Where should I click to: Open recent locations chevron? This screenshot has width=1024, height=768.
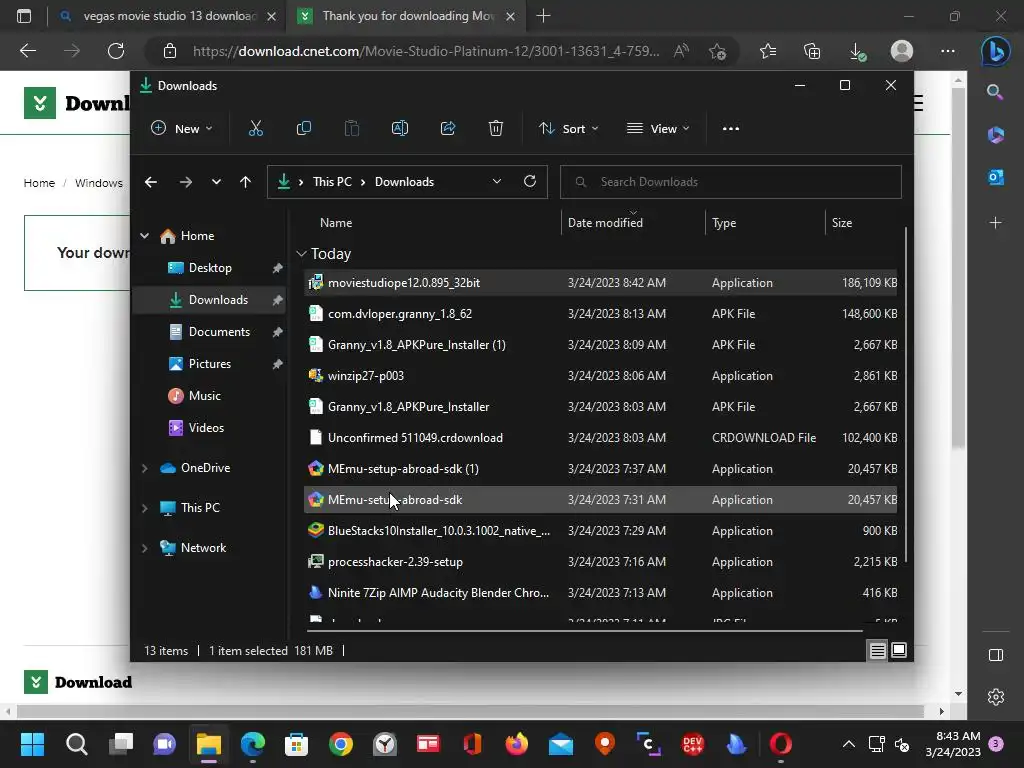216,182
